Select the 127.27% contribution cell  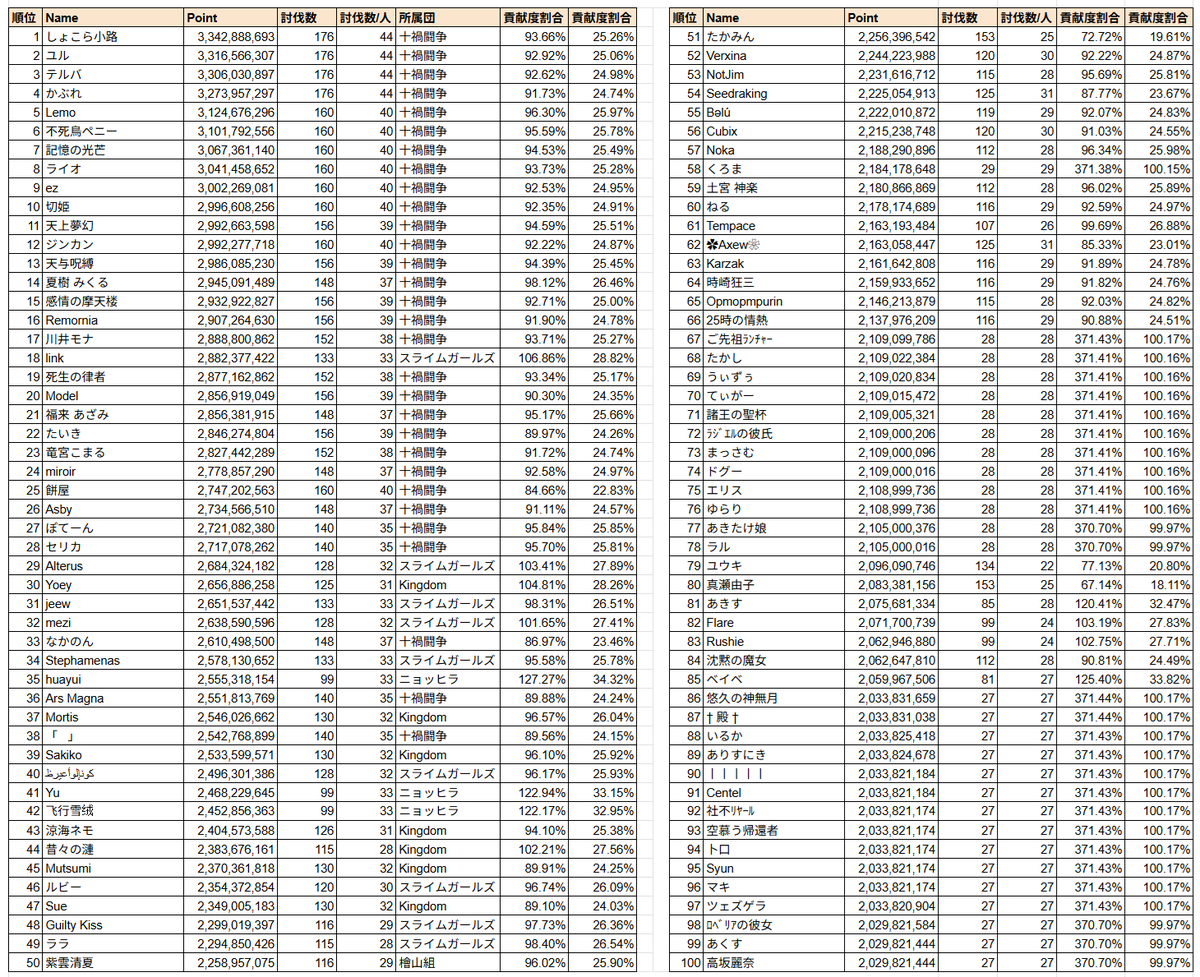point(533,679)
